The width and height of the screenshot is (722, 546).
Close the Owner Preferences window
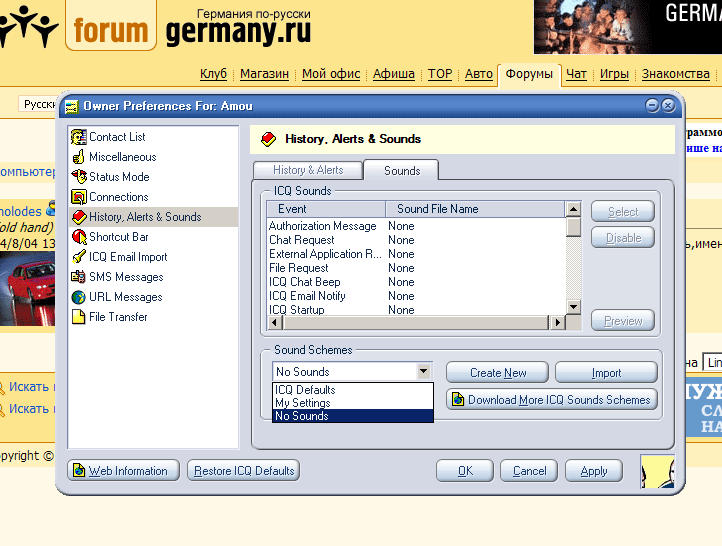tap(668, 105)
